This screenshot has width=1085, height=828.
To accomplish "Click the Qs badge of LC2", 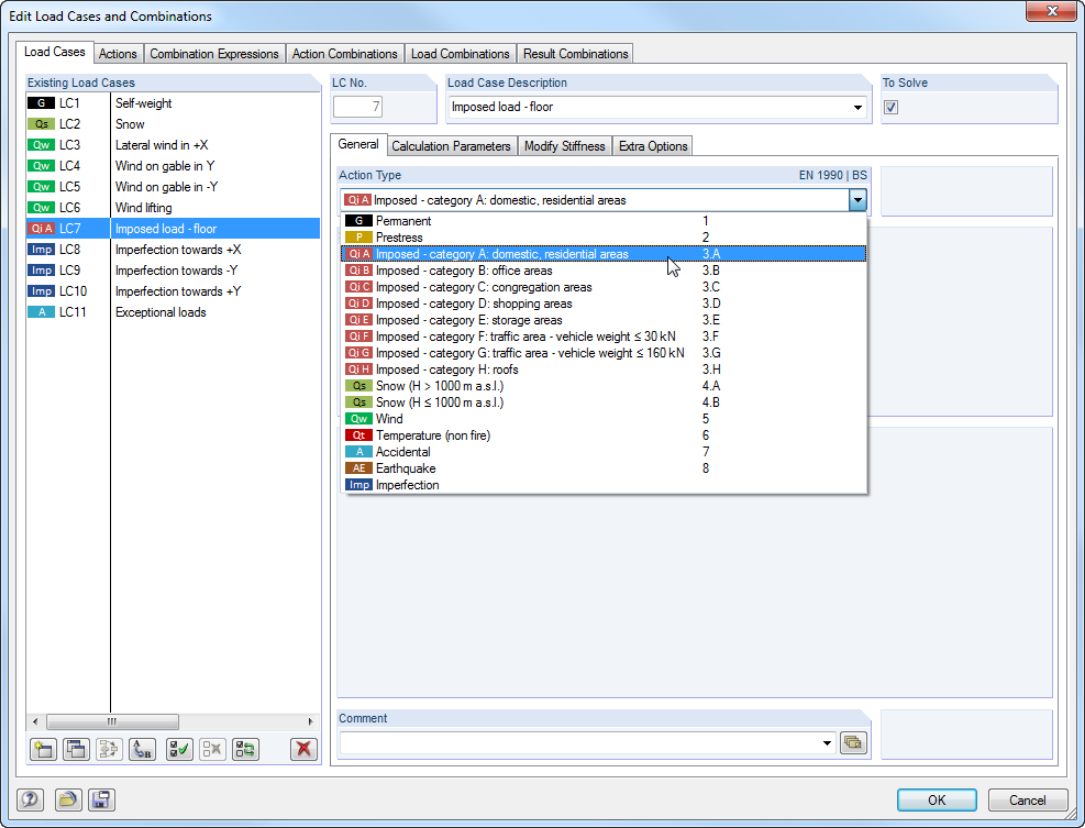I will 42,124.
